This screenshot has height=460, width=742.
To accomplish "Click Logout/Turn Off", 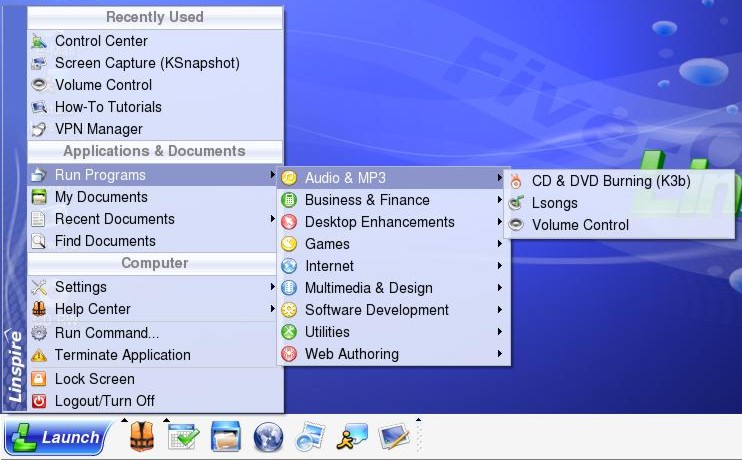I will point(104,401).
